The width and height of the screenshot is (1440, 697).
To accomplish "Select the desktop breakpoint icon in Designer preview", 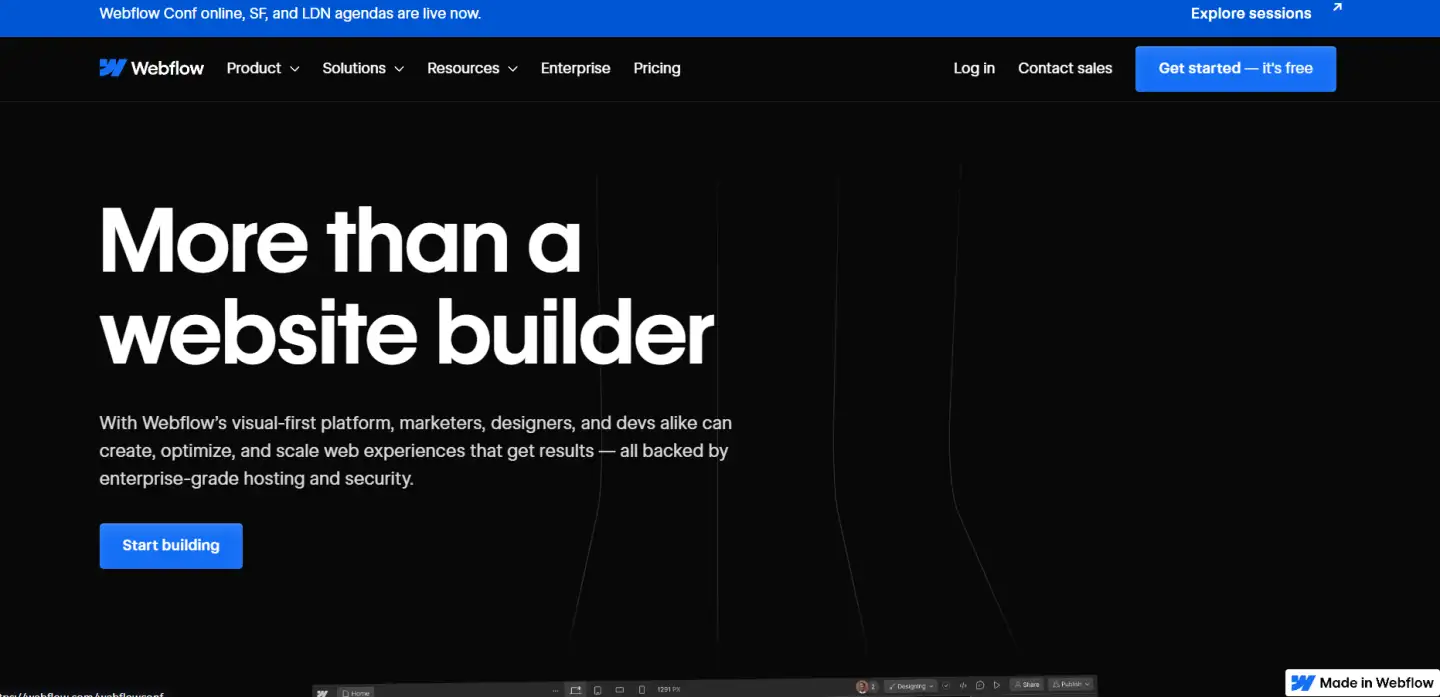I will [576, 689].
